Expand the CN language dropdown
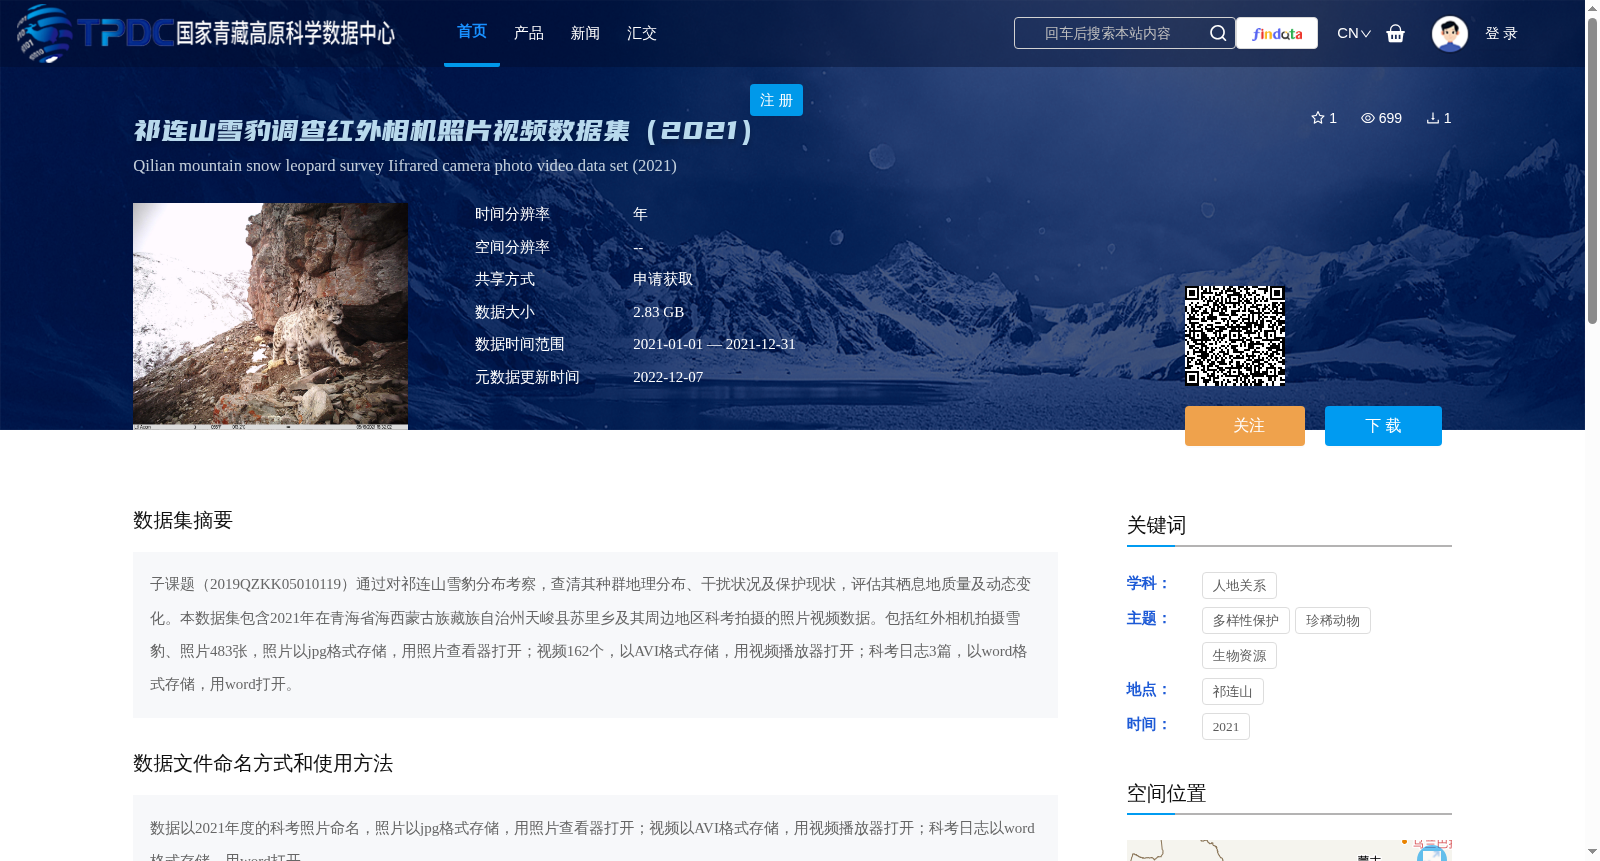The height and width of the screenshot is (861, 1600). (x=1354, y=33)
